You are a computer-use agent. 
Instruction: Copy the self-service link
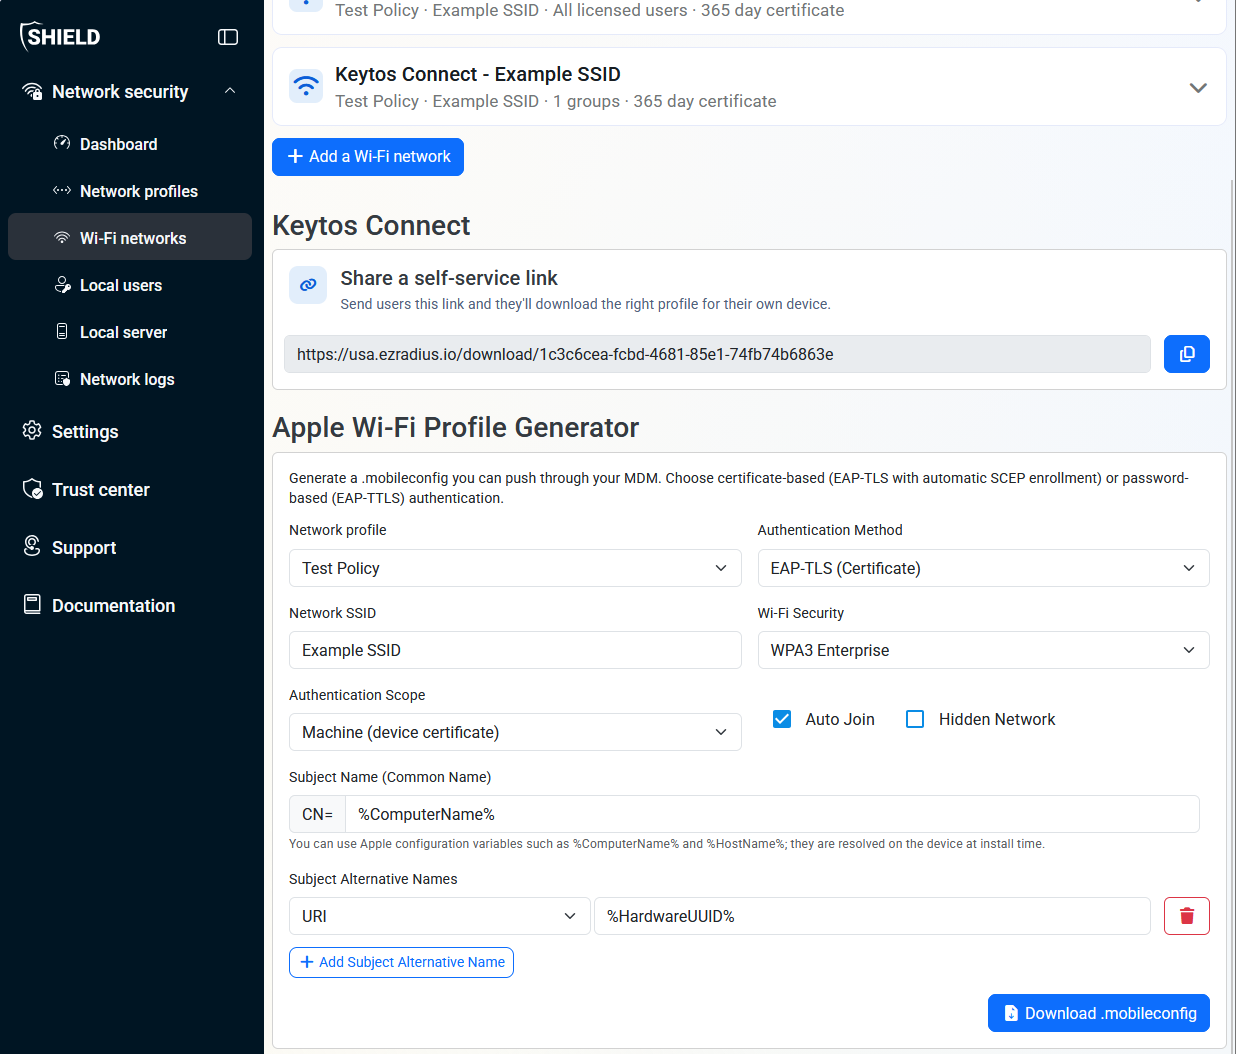(x=1187, y=354)
